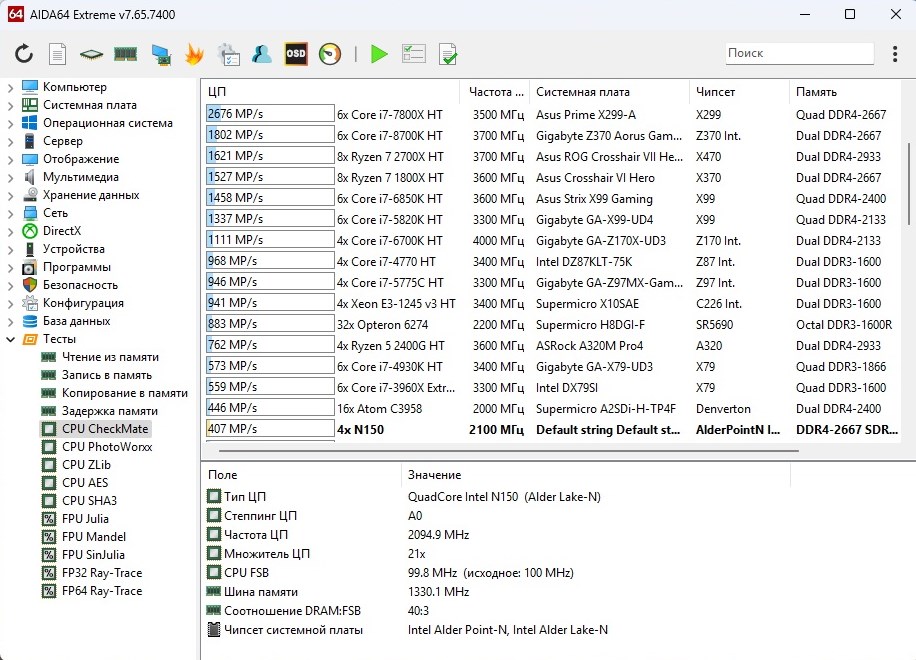
Task: Open the Report page icon
Action: click(58, 54)
